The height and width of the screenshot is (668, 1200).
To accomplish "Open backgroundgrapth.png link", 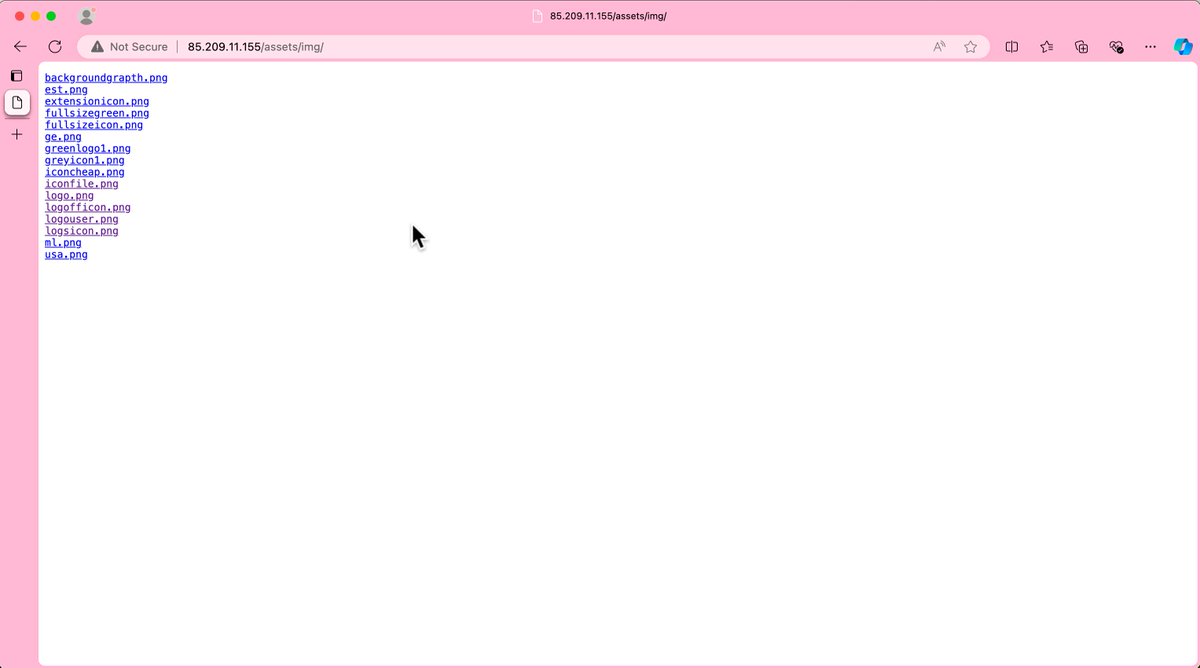I will pos(106,78).
